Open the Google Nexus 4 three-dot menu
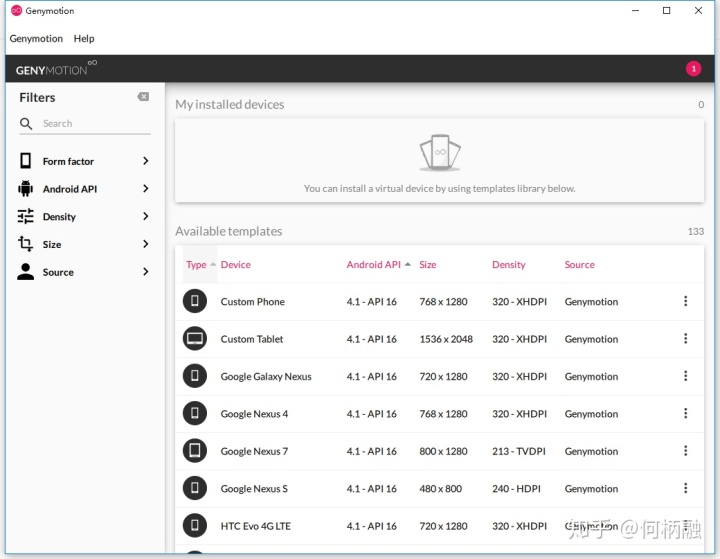 [686, 413]
